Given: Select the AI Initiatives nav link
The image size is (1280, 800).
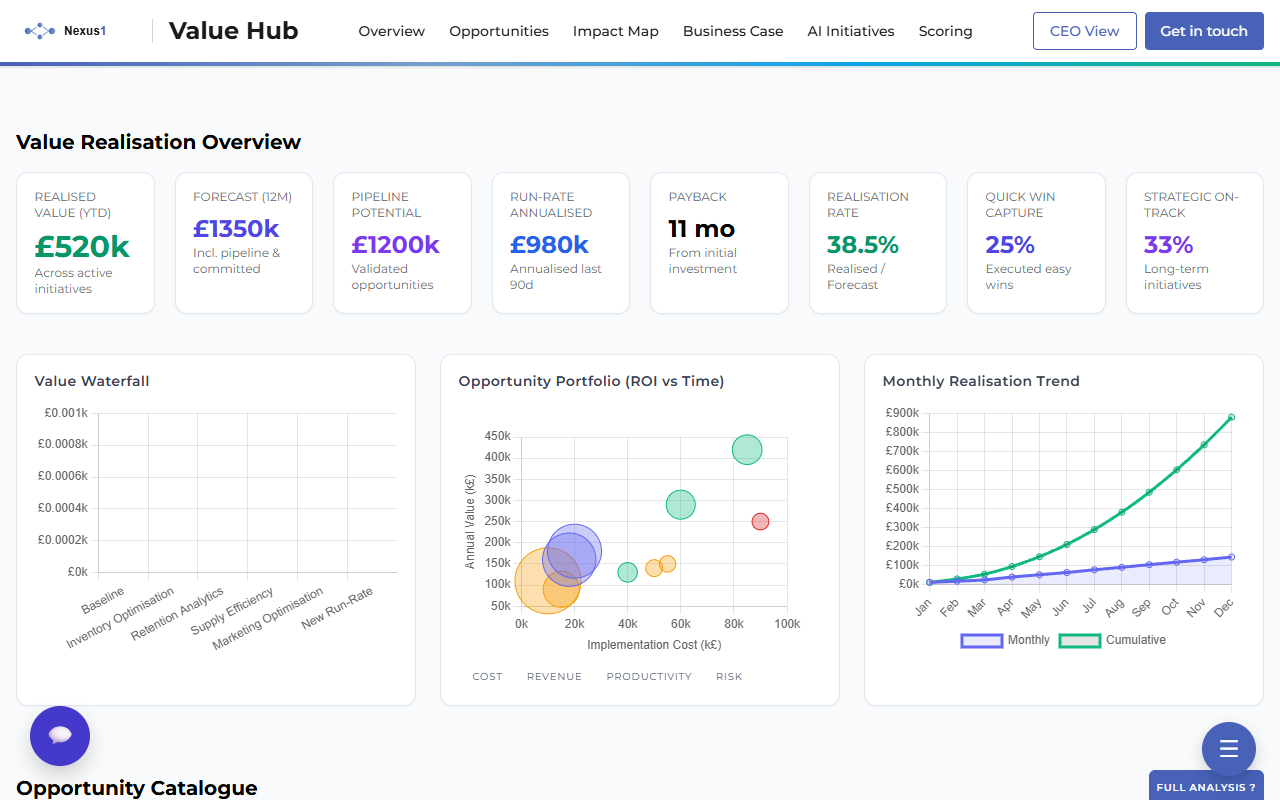Looking at the screenshot, I should click(x=850, y=31).
